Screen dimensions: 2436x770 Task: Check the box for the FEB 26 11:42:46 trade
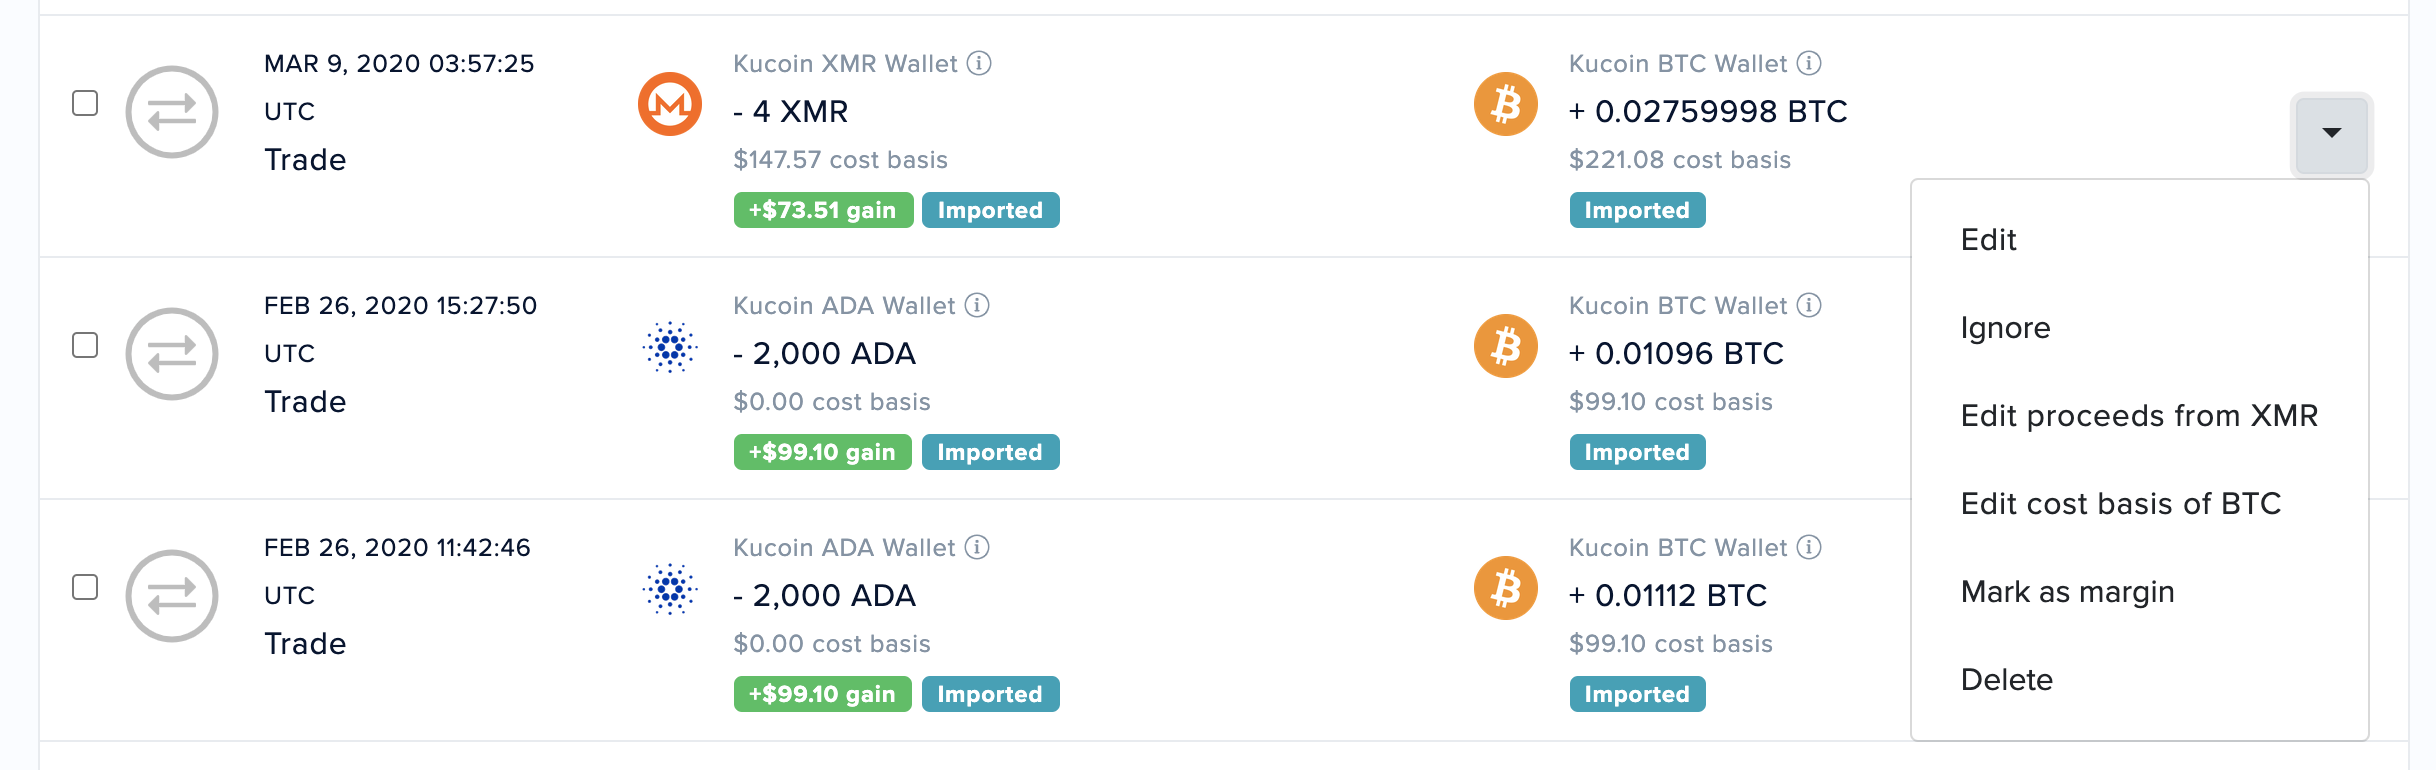85,587
